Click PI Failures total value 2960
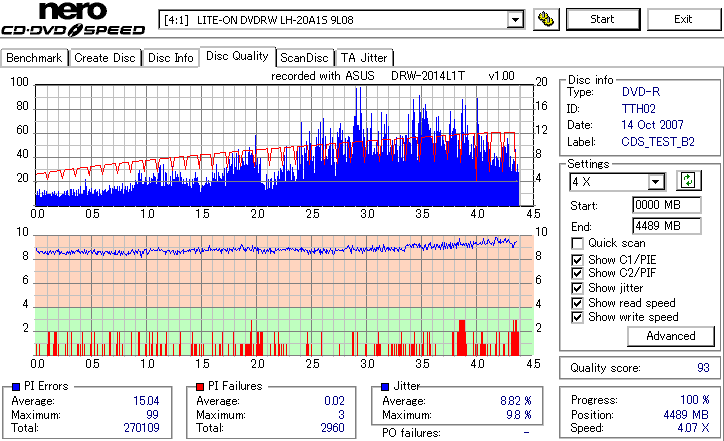Image resolution: width=724 pixels, height=441 pixels. pyautogui.click(x=332, y=428)
